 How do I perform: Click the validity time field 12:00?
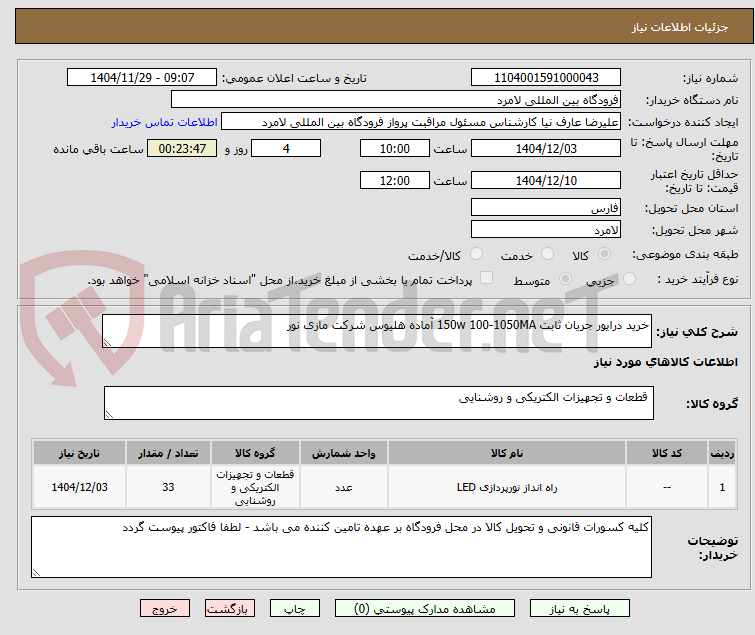394,180
